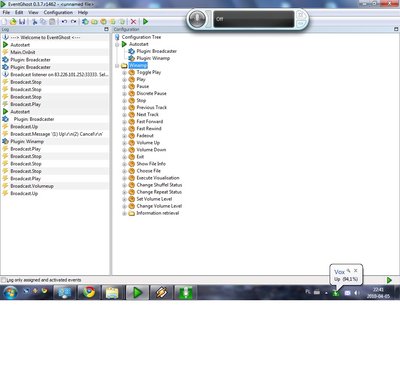Click the Broadcast listener log entry
400x380 pixels.
coord(59,75)
